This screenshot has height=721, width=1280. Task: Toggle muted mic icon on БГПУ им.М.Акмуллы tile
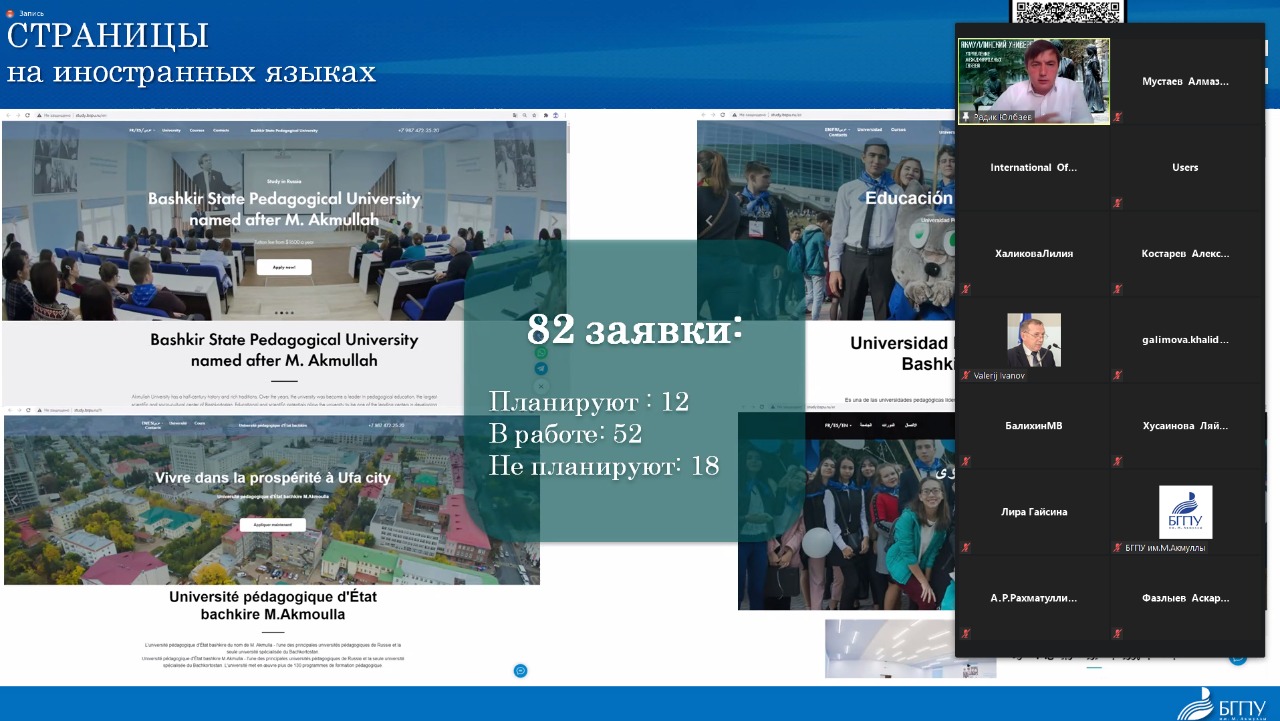point(1118,547)
